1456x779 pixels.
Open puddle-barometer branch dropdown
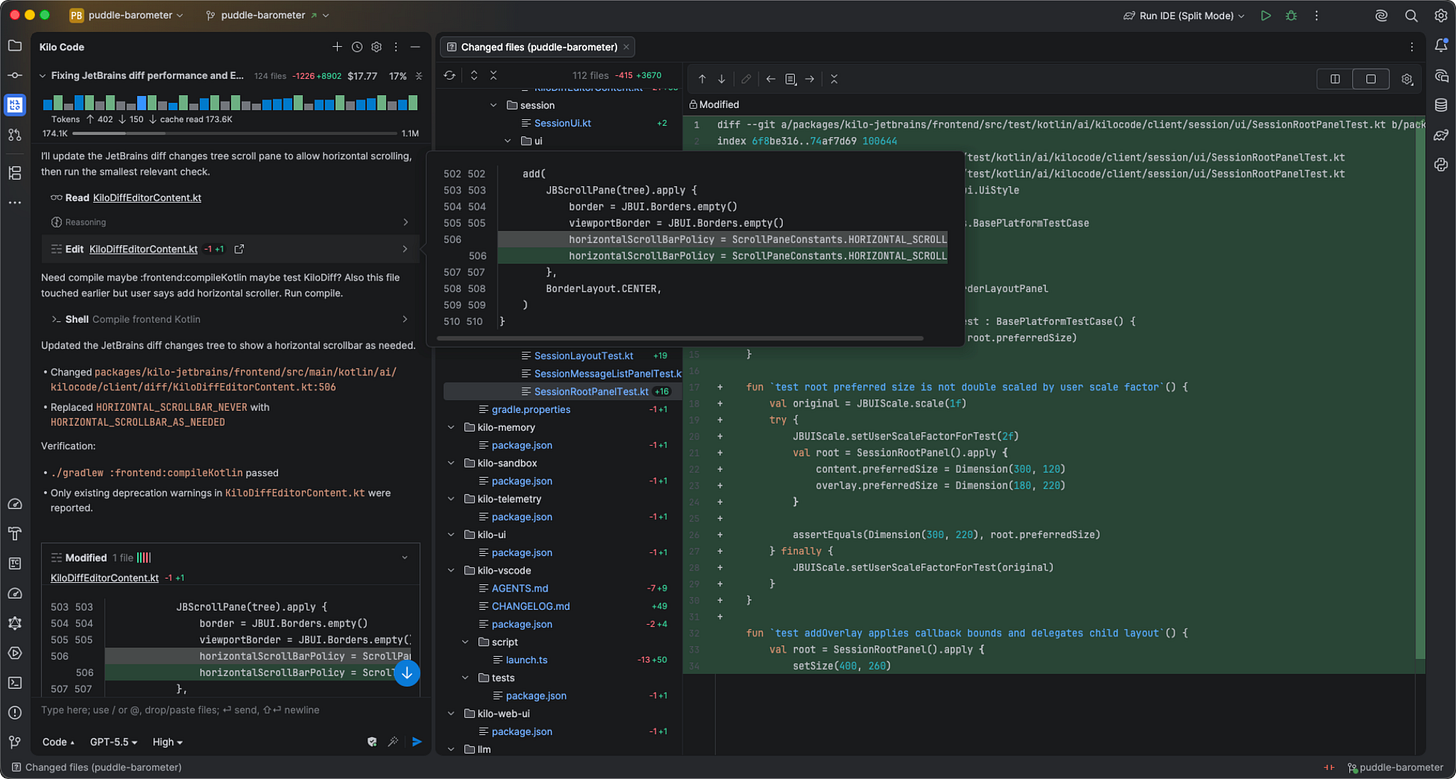268,16
